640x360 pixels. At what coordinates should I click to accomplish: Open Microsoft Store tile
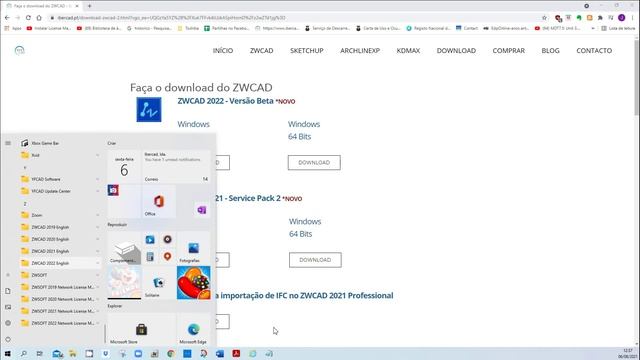[141, 329]
